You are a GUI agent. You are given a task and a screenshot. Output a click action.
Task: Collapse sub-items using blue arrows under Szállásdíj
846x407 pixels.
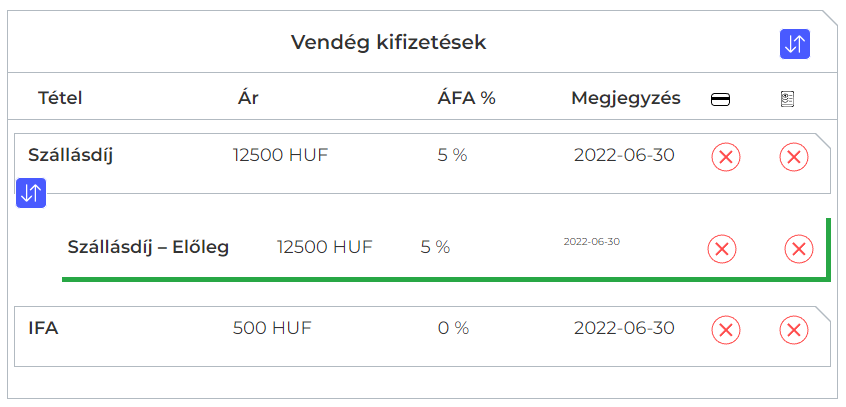point(31,193)
